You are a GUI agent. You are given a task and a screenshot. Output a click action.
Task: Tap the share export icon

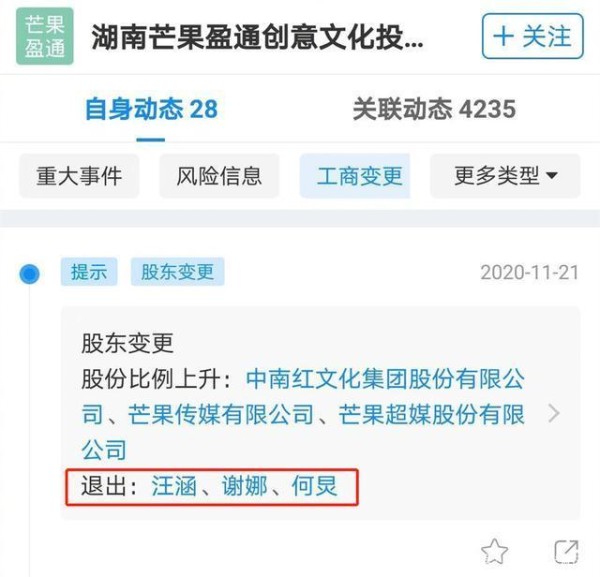[566, 551]
